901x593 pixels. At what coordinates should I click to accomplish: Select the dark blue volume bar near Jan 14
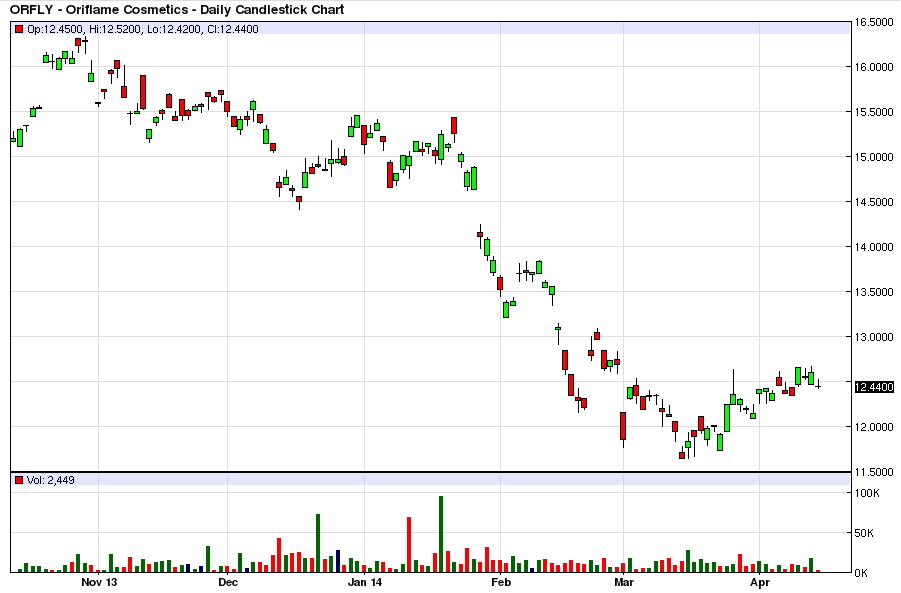pos(339,561)
